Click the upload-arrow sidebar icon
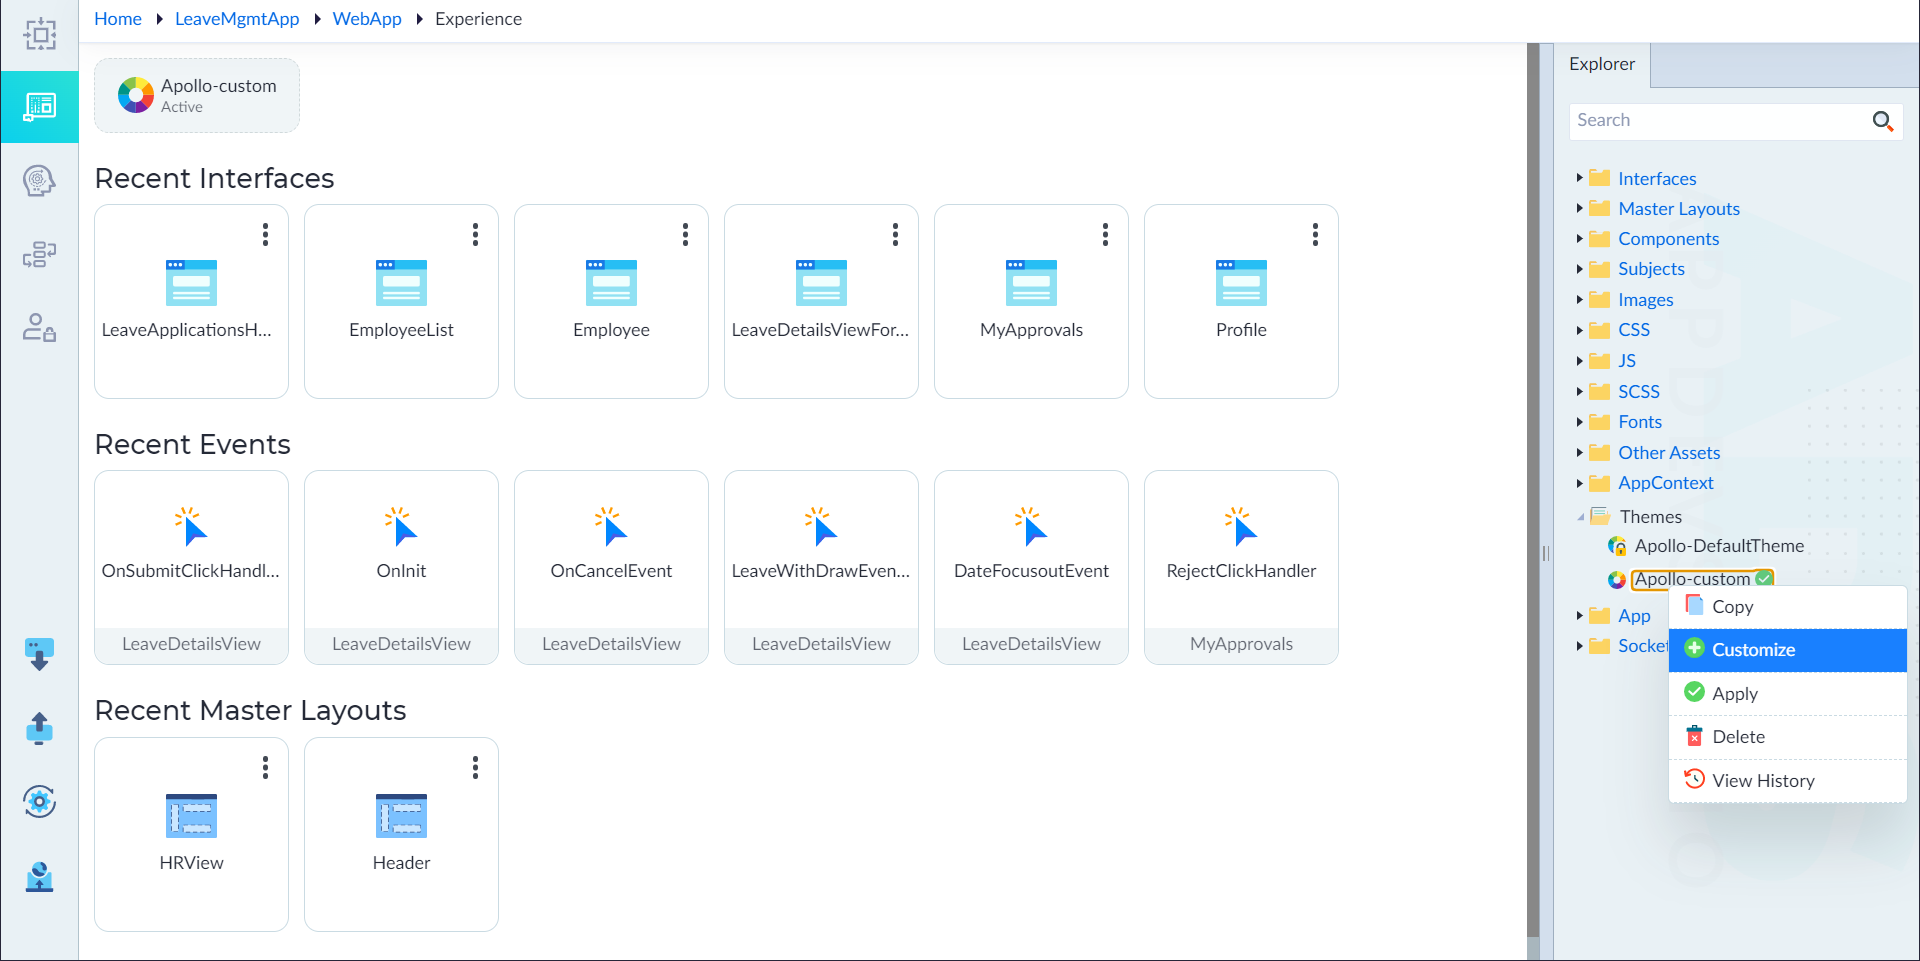Viewport: 1920px width, 961px height. tap(39, 728)
